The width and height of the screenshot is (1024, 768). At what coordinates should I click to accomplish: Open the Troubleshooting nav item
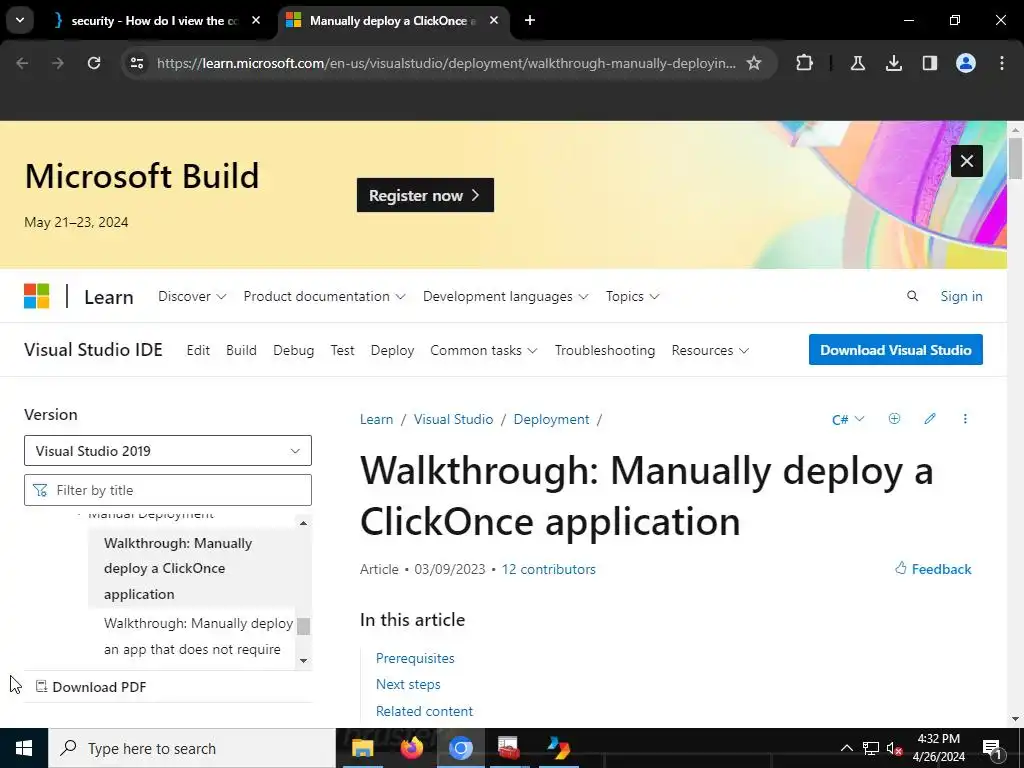(605, 350)
